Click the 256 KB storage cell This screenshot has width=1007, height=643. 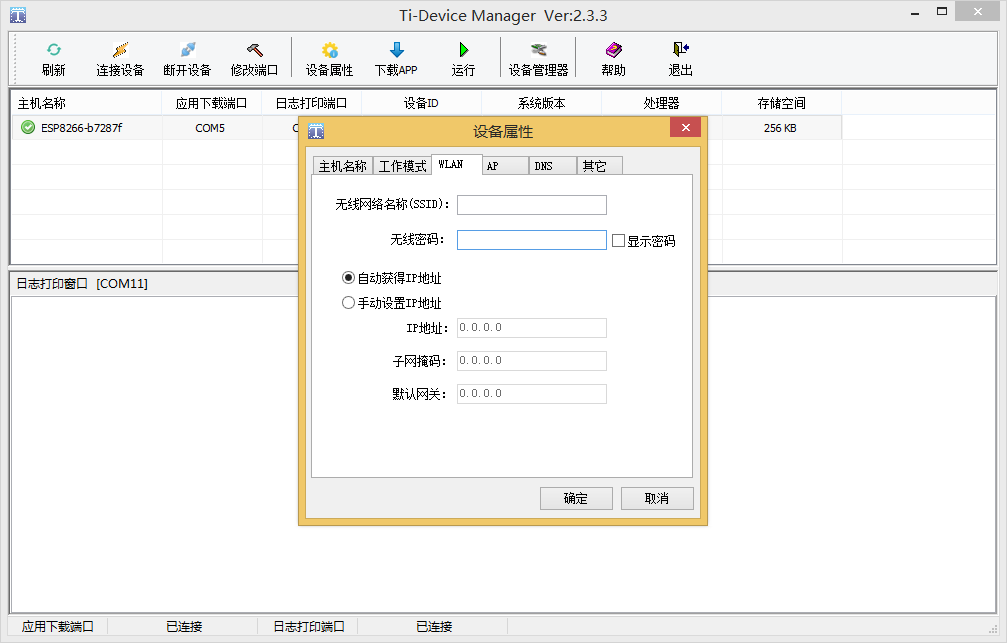click(x=780, y=128)
